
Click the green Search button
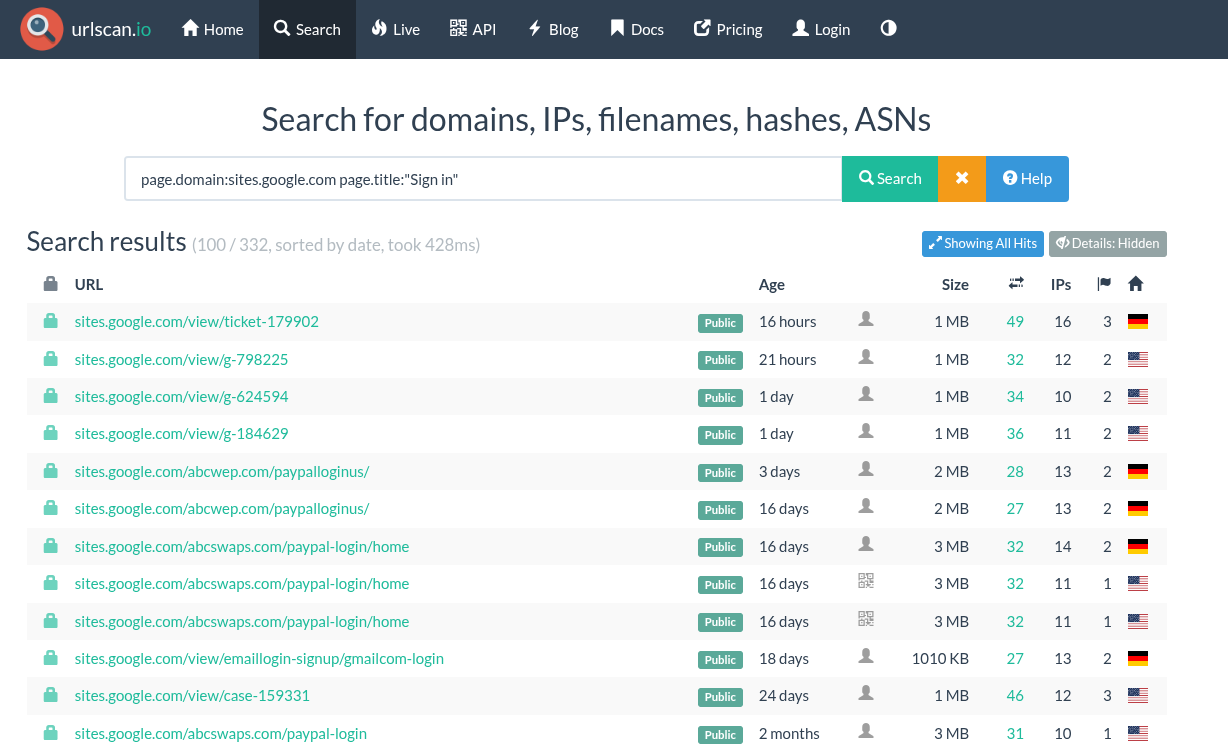[x=890, y=179]
